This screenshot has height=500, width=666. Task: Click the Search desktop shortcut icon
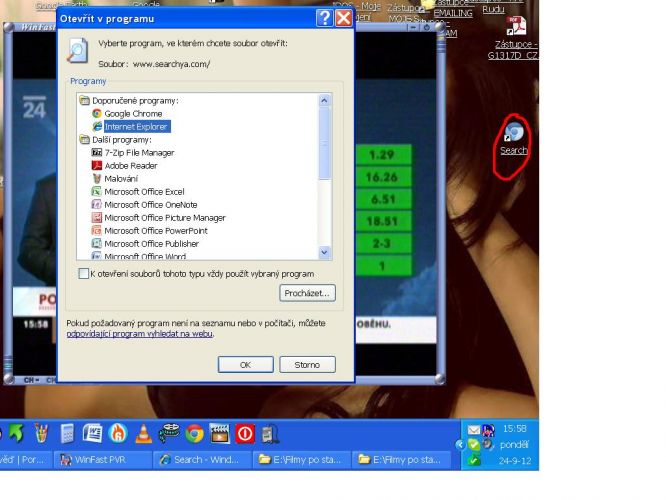click(x=514, y=139)
